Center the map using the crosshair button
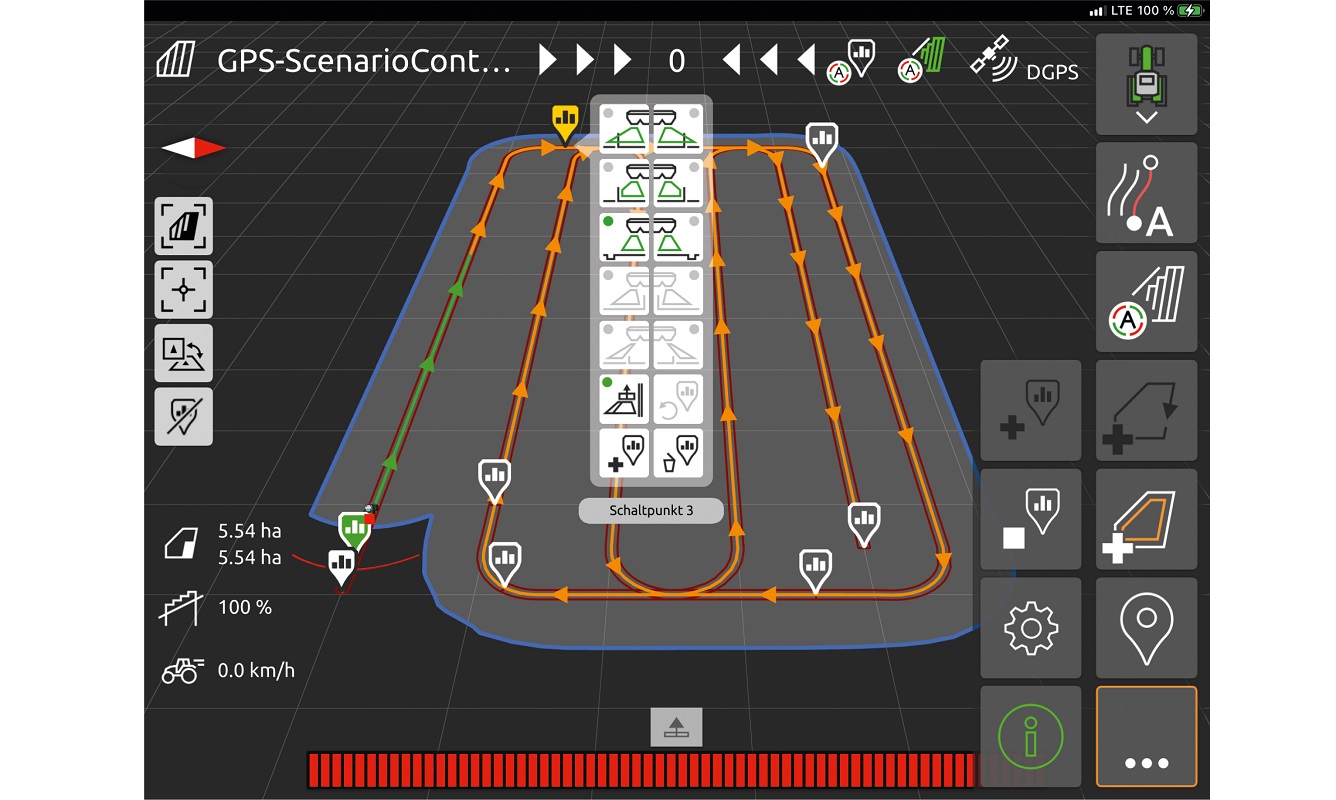Viewport: 1336px width, 800px height. point(183,290)
